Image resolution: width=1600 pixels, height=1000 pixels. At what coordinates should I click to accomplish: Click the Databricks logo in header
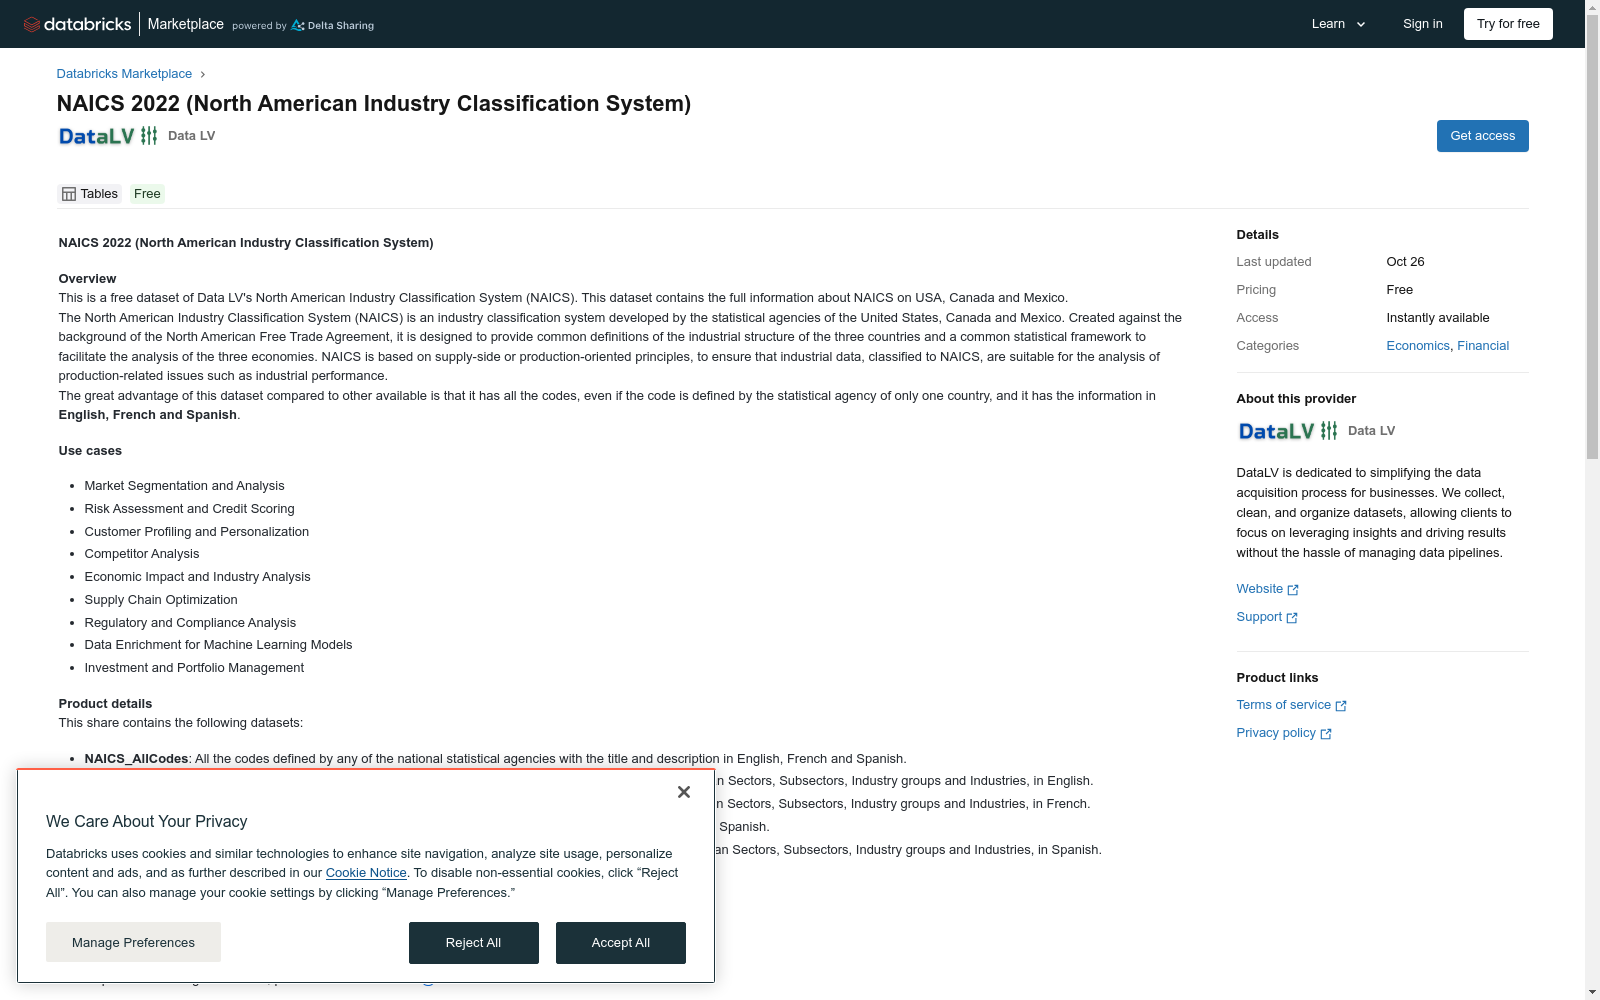[77, 24]
